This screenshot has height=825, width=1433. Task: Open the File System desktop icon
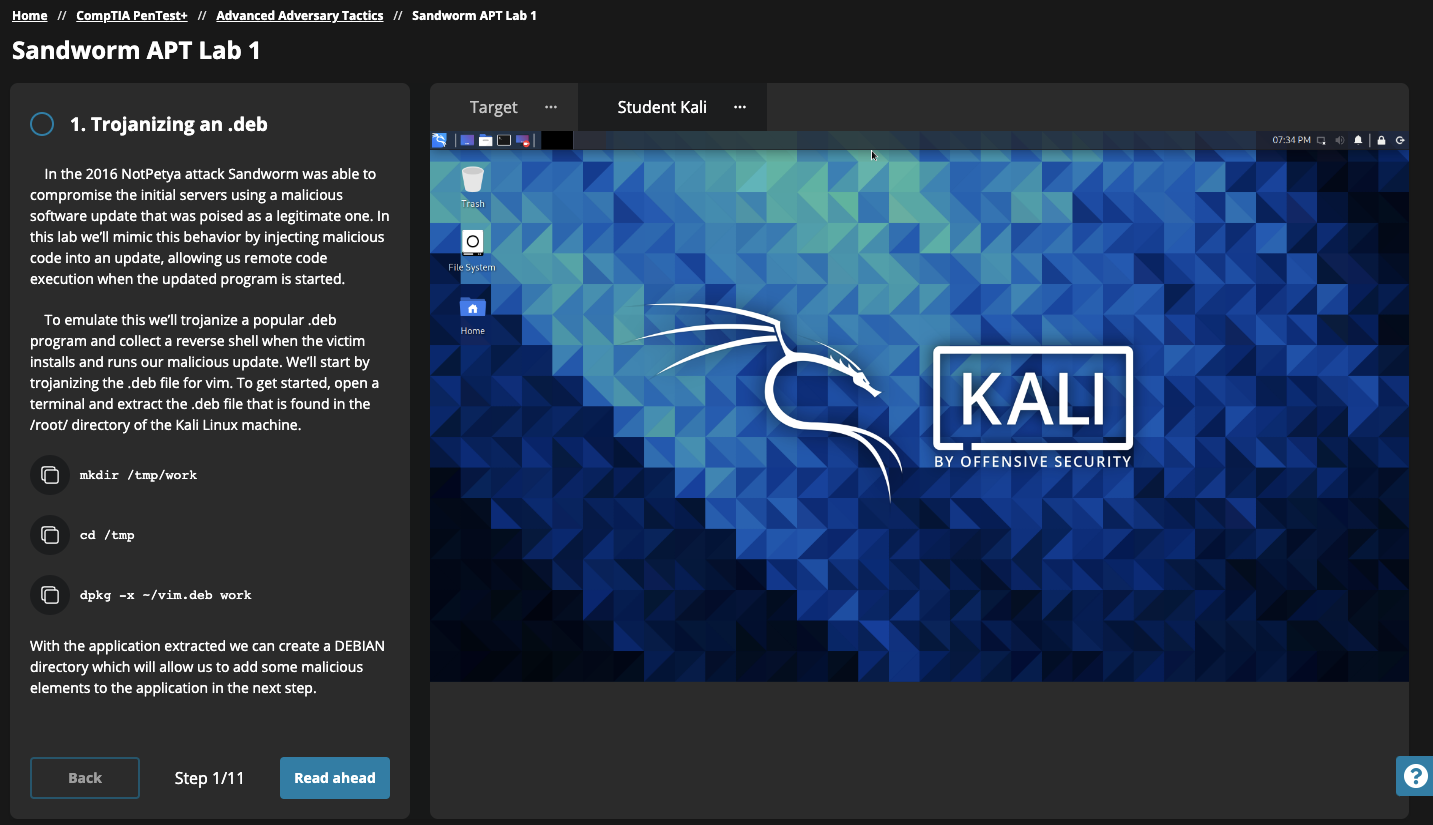pyautogui.click(x=472, y=249)
